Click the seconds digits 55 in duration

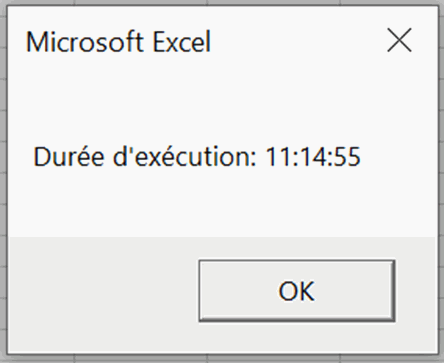pyautogui.click(x=348, y=157)
